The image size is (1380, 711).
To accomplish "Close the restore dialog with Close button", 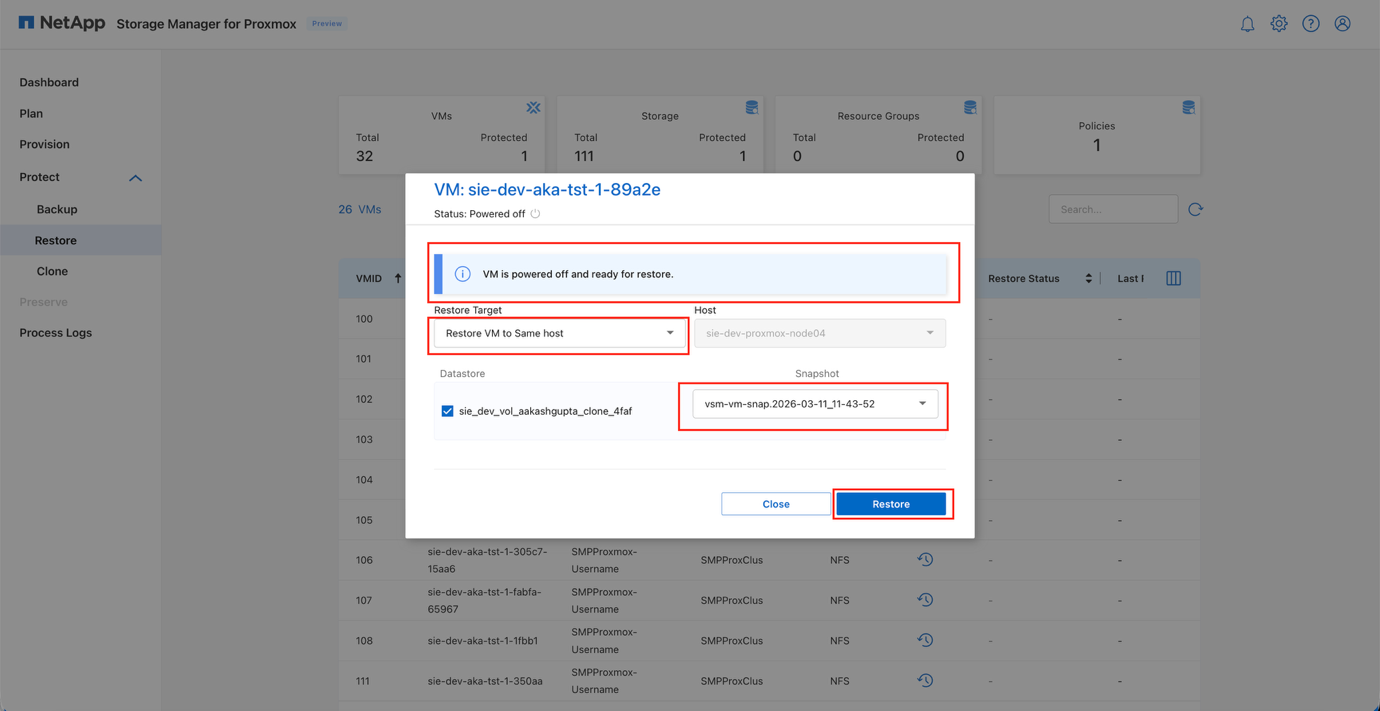I will coord(775,503).
